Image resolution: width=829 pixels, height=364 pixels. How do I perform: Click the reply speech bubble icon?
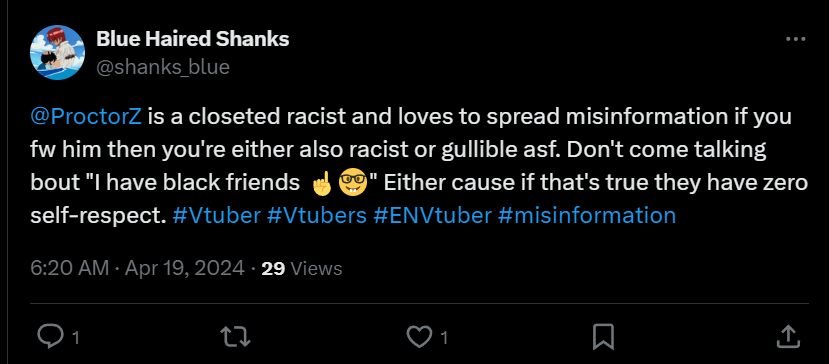coord(51,336)
